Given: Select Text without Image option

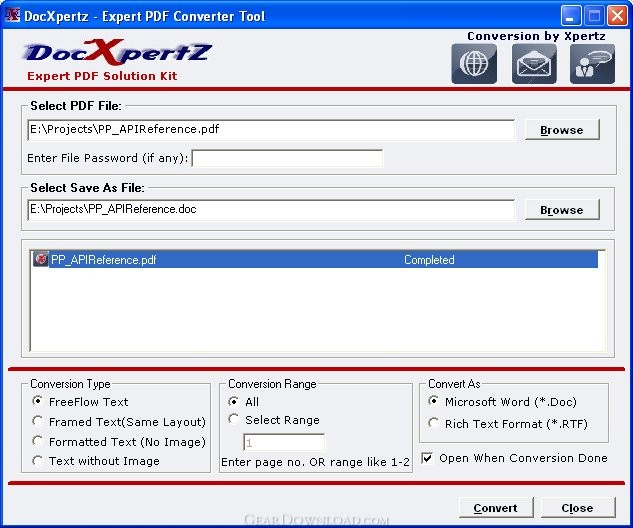Looking at the screenshot, I should [38, 461].
